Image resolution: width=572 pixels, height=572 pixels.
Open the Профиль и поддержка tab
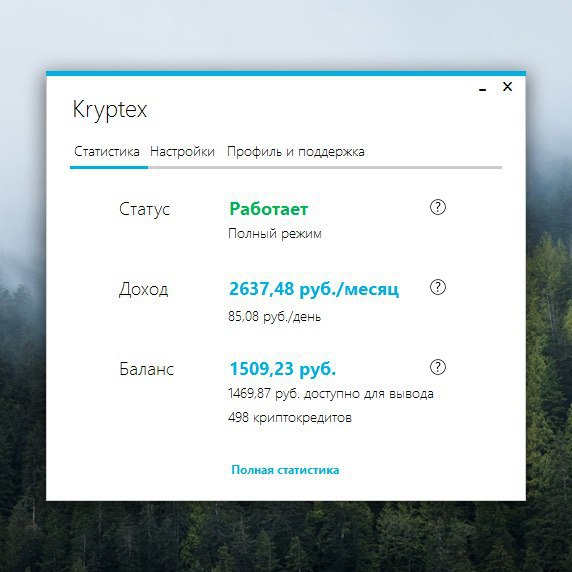tap(295, 152)
